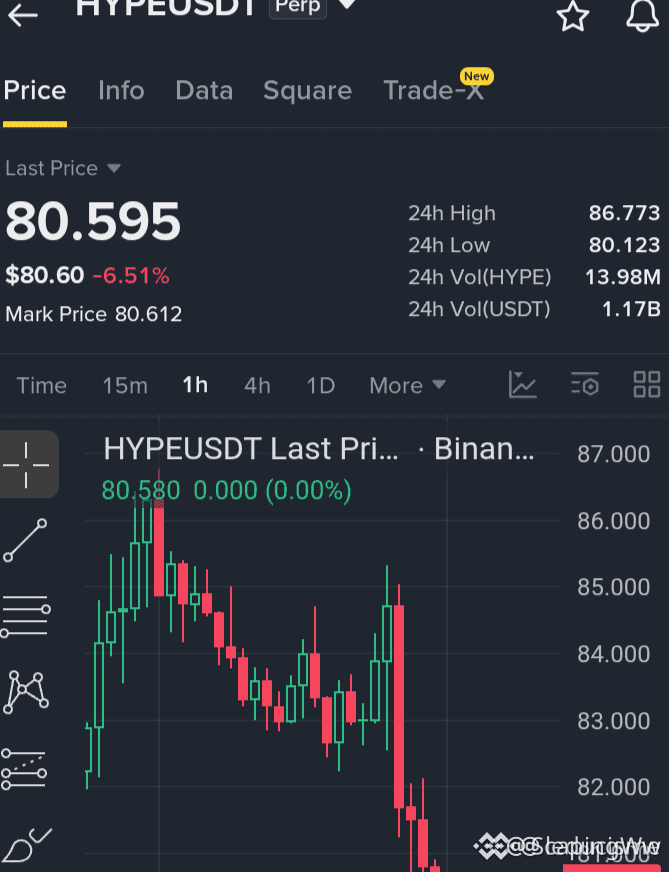The width and height of the screenshot is (669, 872).
Task: Select the 1h chart interval
Action: tap(195, 385)
